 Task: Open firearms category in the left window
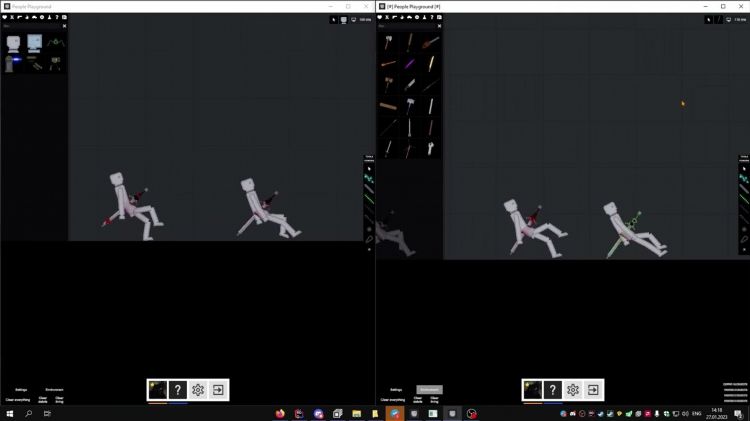click(x=20, y=17)
